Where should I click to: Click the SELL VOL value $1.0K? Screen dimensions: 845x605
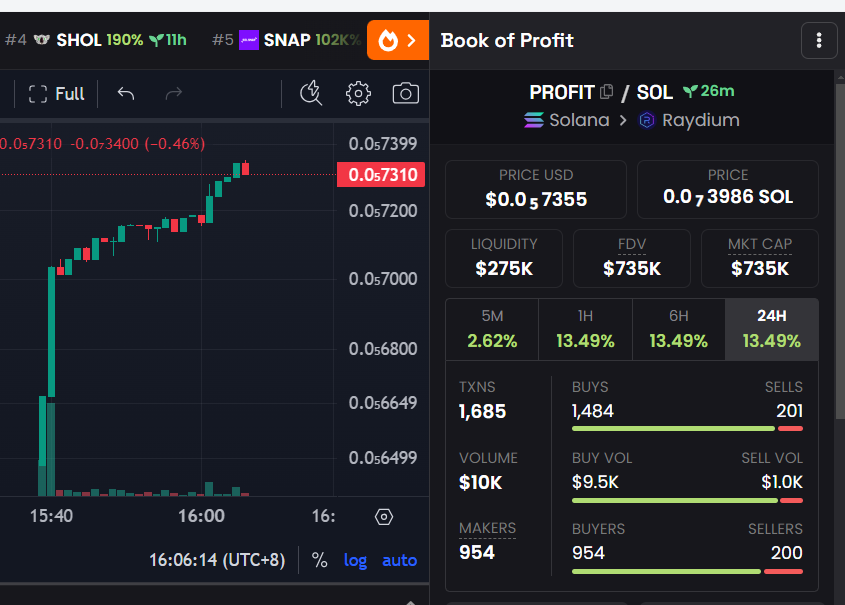pyautogui.click(x=782, y=482)
